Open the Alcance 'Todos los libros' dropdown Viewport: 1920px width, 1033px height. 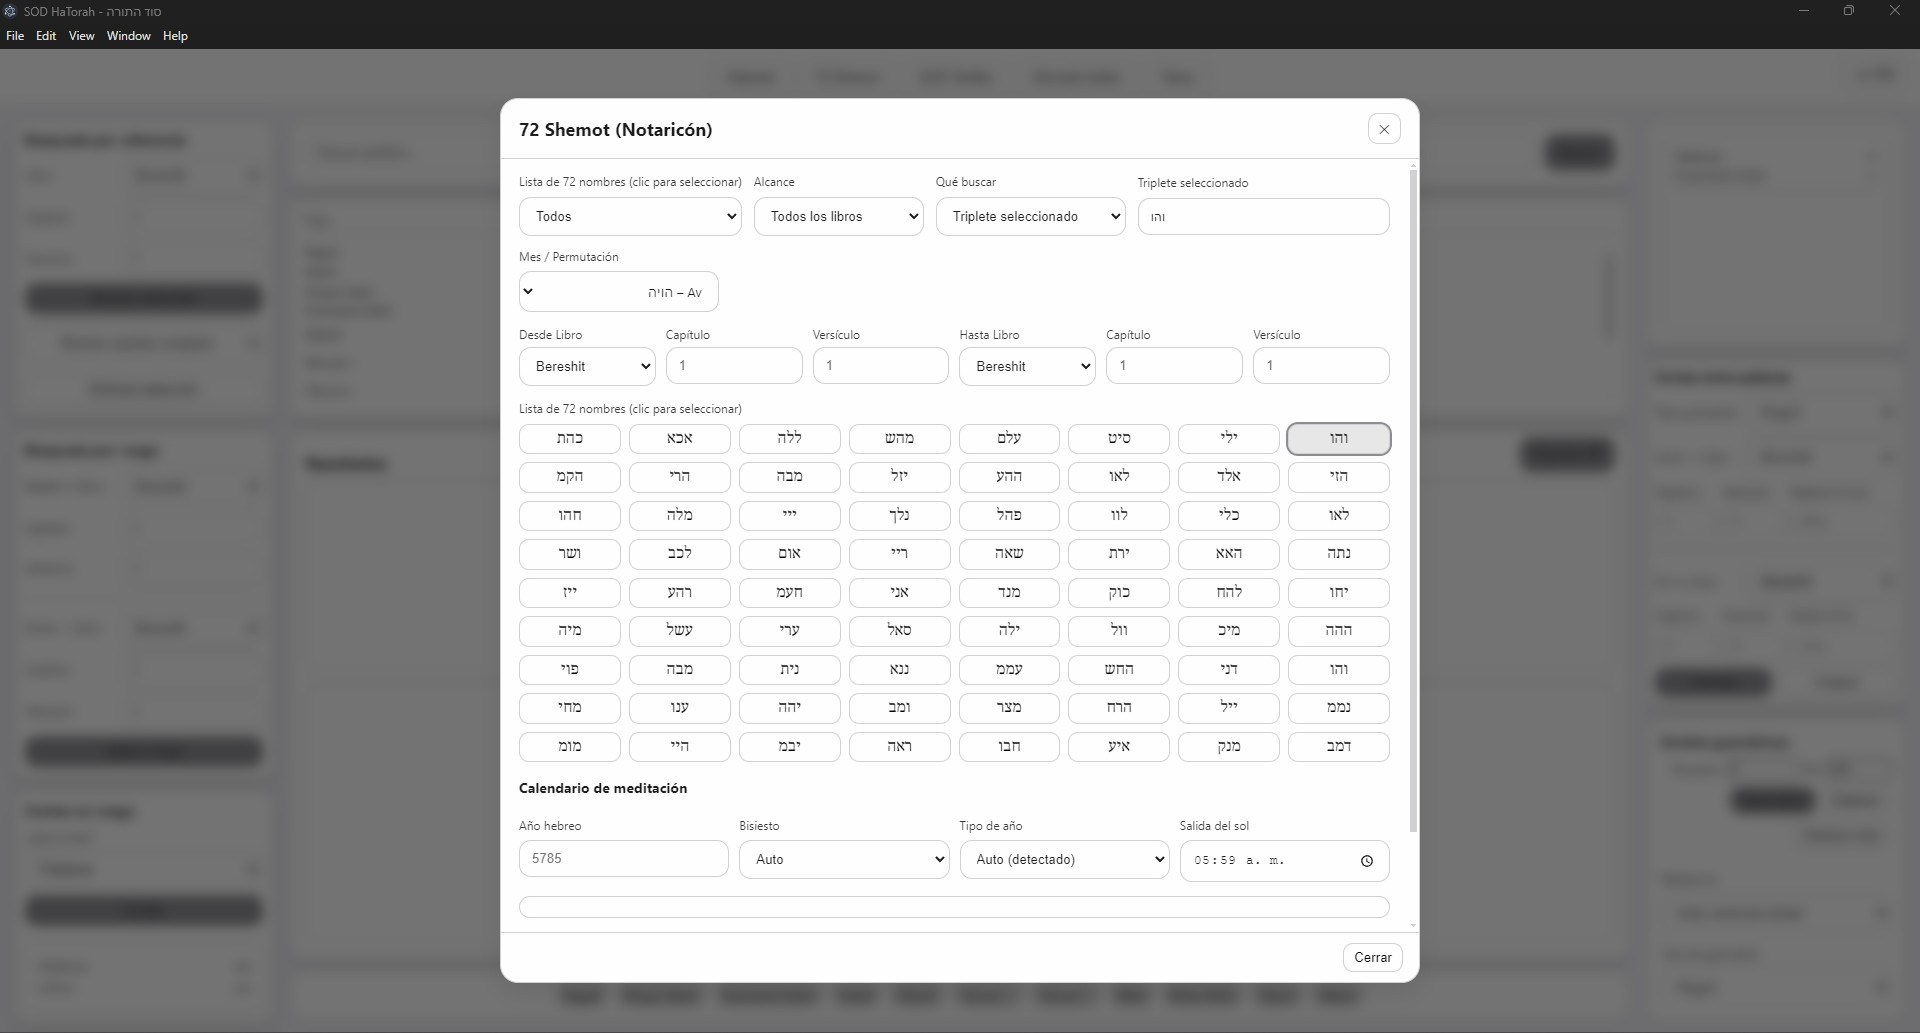click(838, 216)
